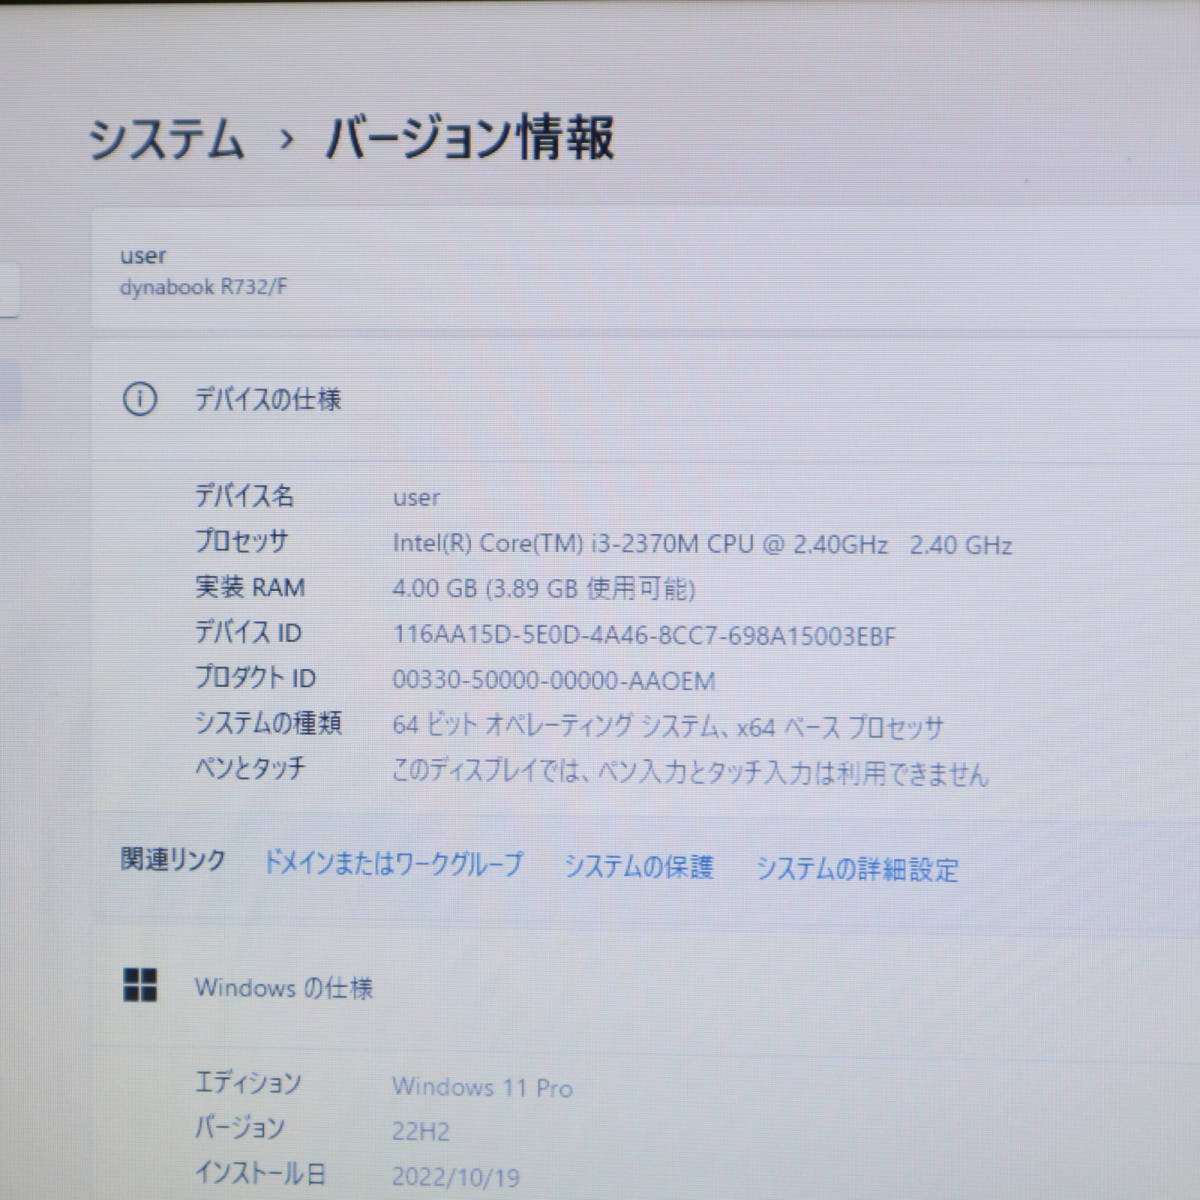Expand the デバイスの仕様 section header
The height and width of the screenshot is (1200, 1200).
point(645,400)
